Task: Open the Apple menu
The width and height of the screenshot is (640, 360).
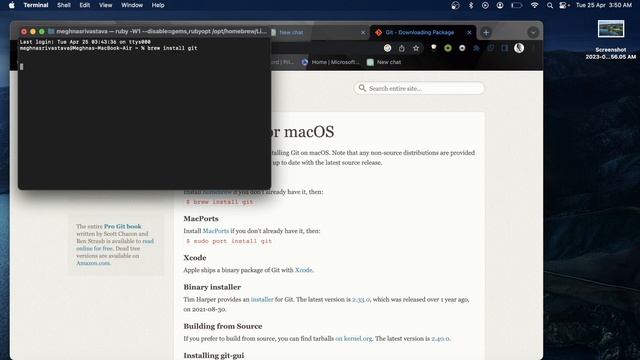Action: [x=11, y=5]
